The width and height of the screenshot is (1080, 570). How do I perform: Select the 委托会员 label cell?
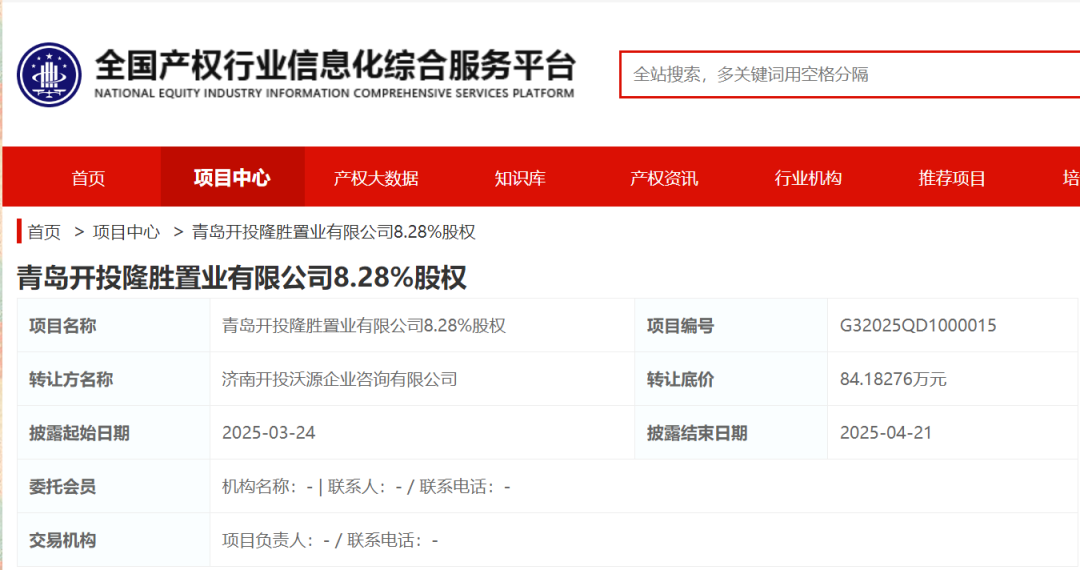(114, 487)
